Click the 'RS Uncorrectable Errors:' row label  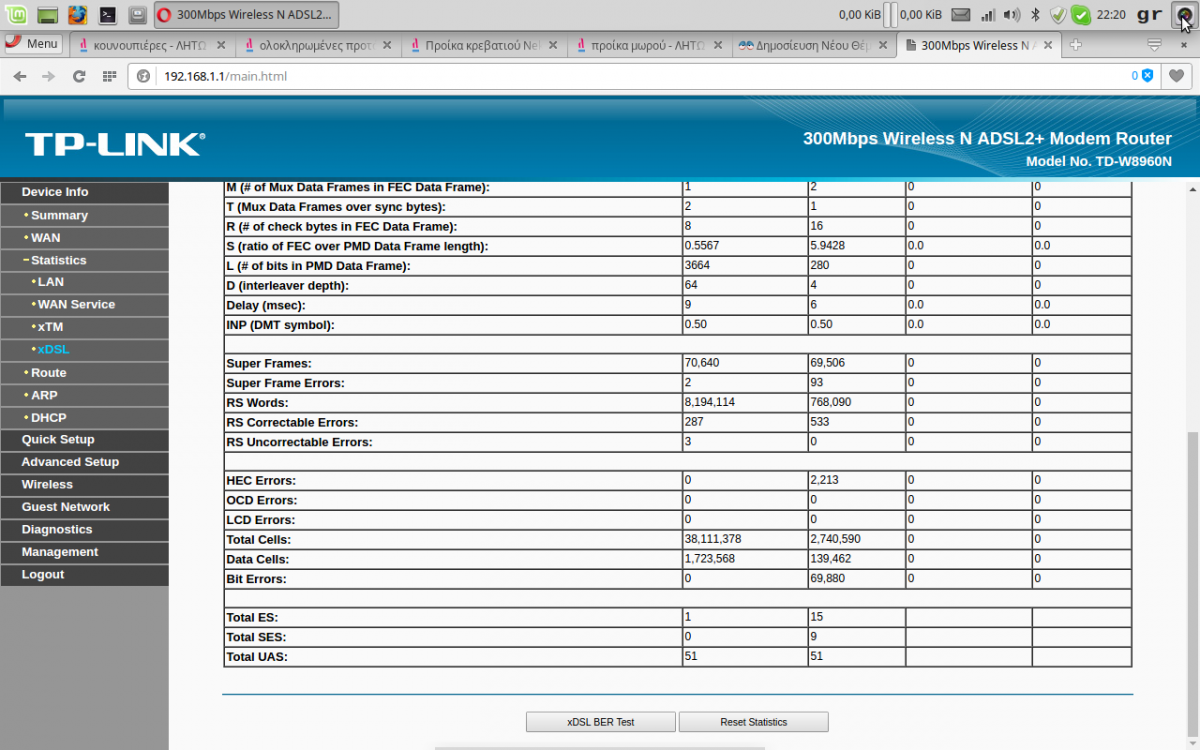(299, 442)
